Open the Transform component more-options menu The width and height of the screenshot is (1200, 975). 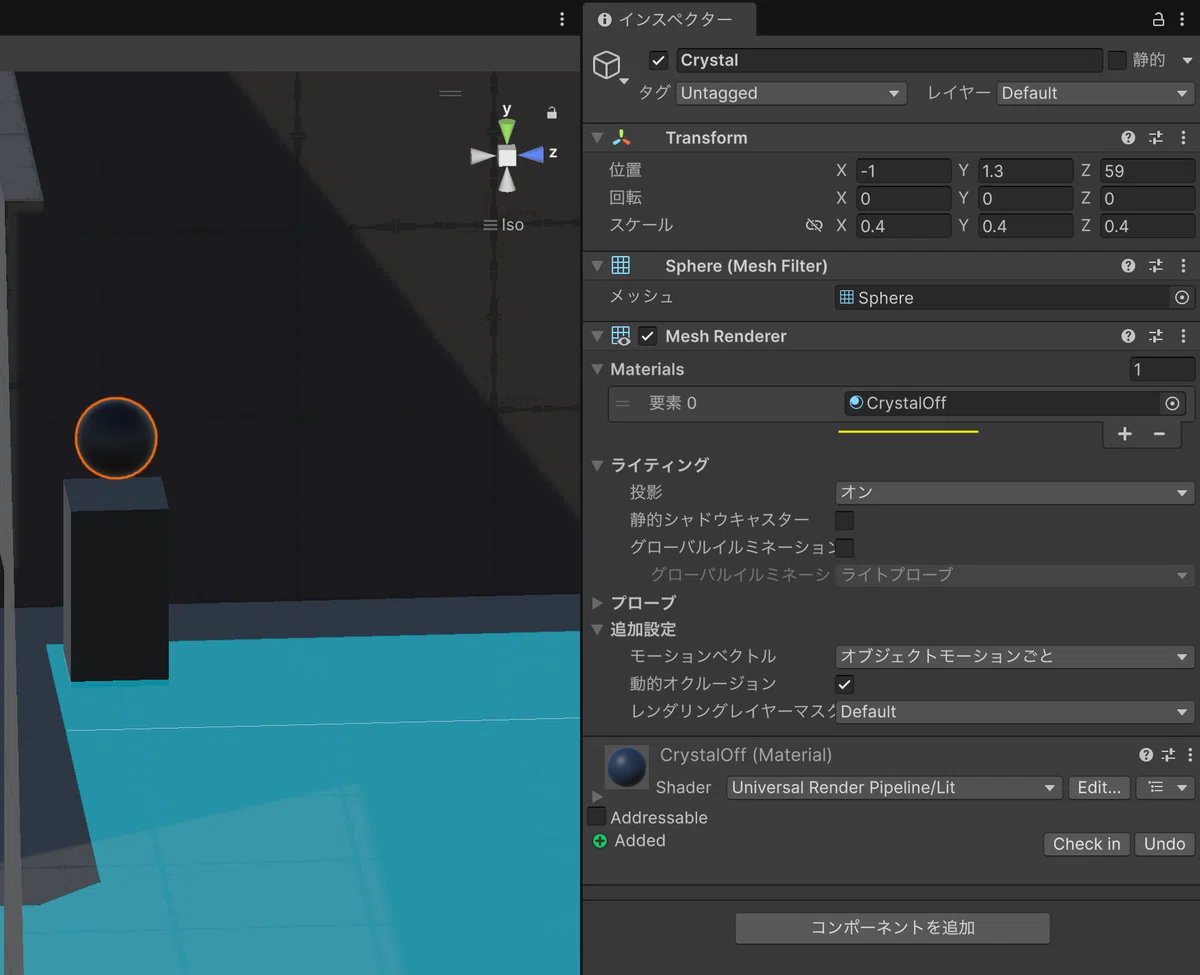pyautogui.click(x=1183, y=138)
